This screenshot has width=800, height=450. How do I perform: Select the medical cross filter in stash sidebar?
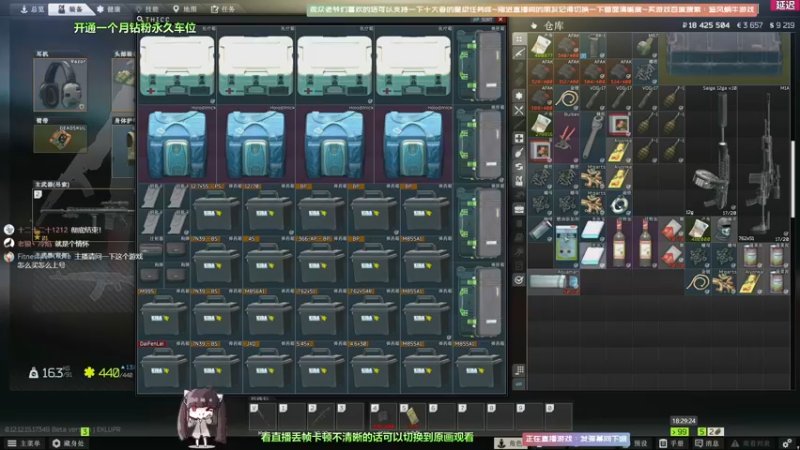pyautogui.click(x=519, y=138)
